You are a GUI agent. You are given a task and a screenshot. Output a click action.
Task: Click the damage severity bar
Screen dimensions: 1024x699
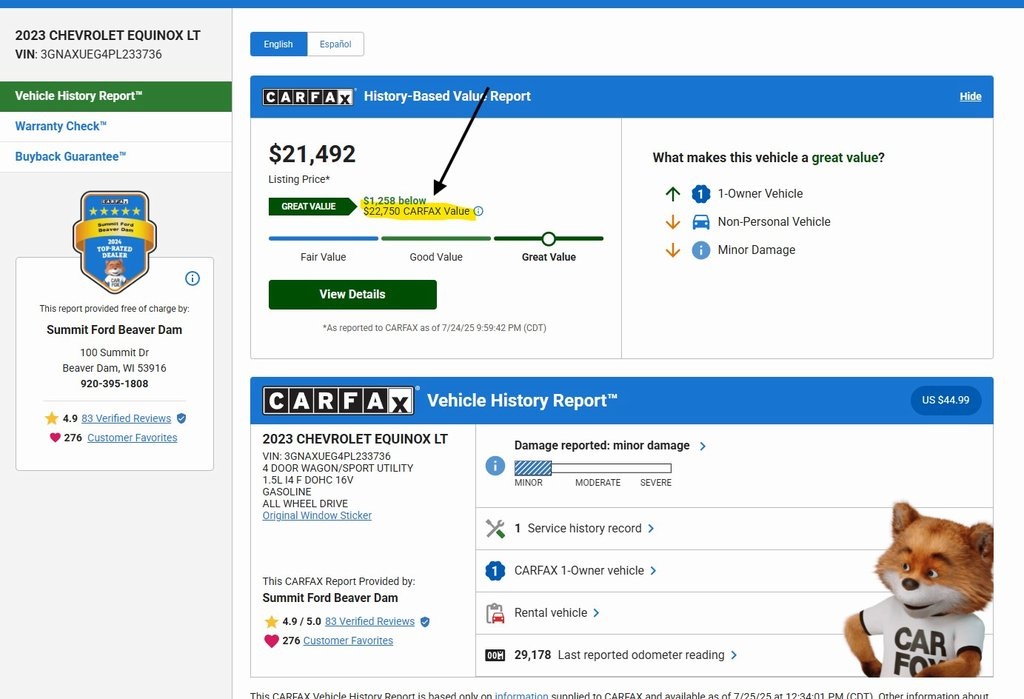pos(593,468)
